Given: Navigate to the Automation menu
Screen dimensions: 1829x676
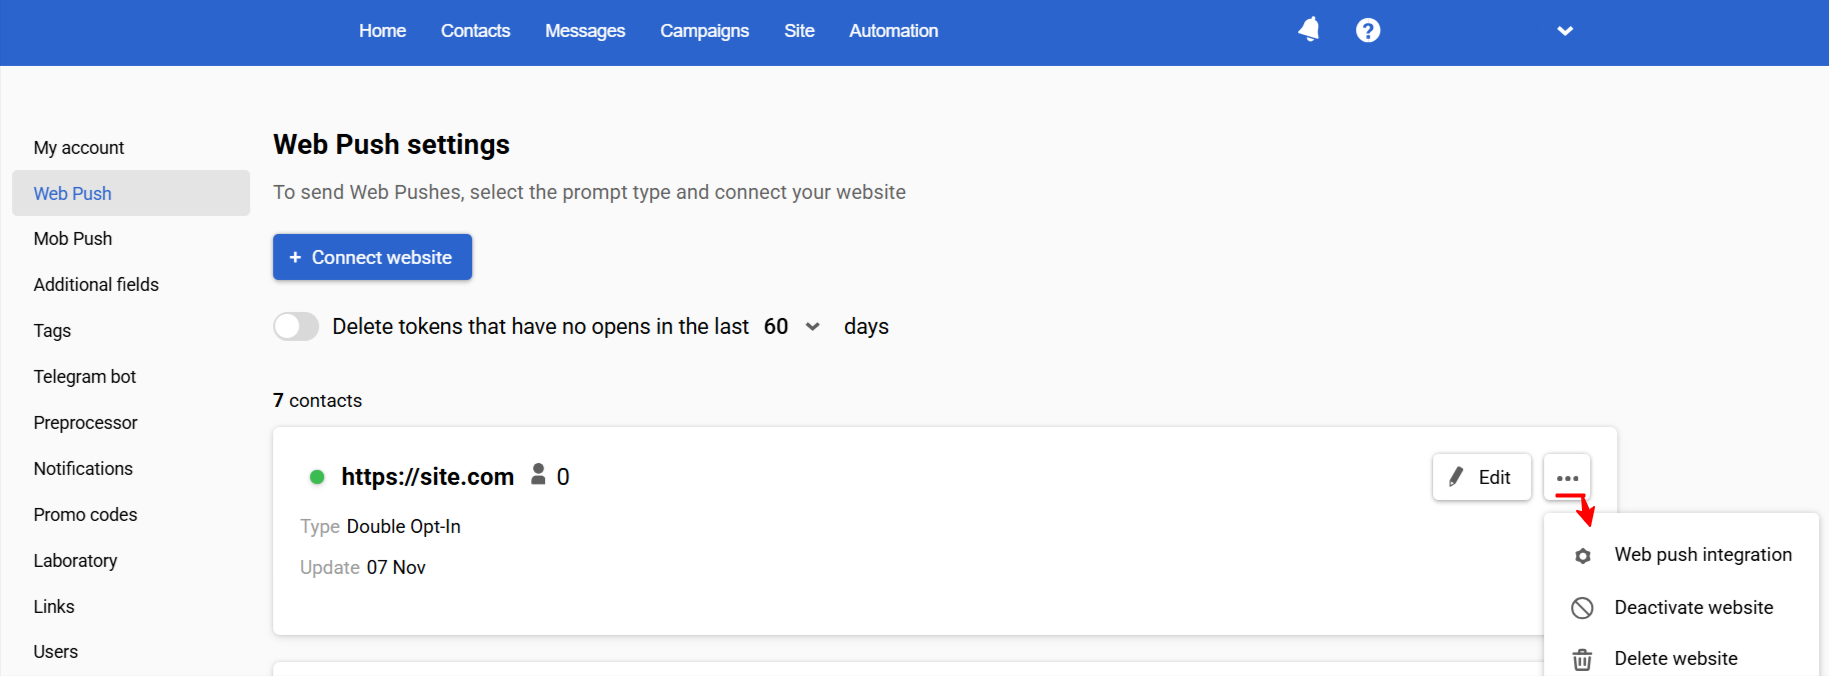Looking at the screenshot, I should click(x=893, y=31).
